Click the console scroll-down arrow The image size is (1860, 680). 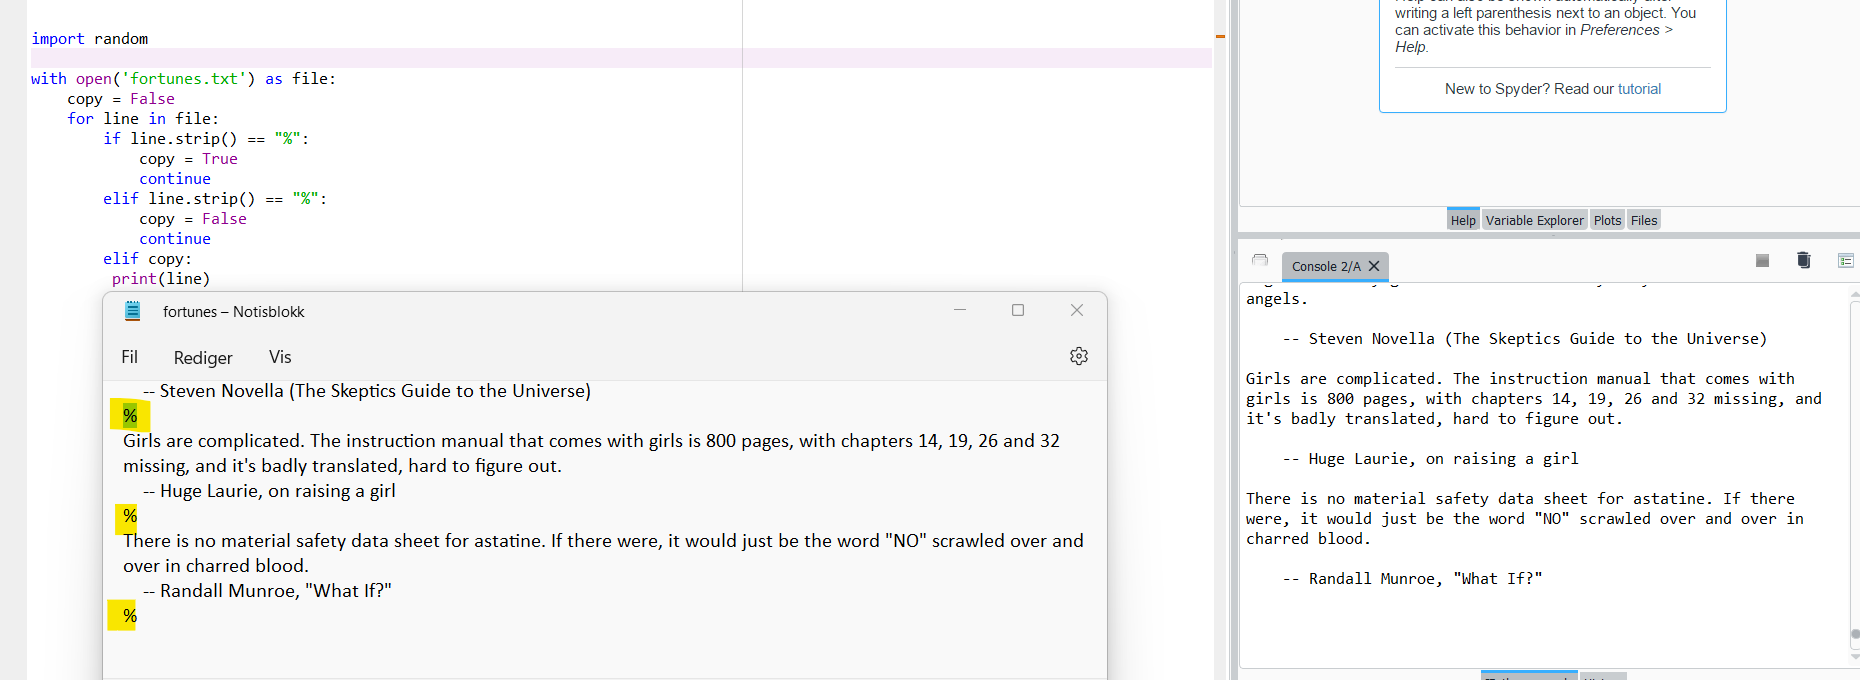coord(1855,657)
